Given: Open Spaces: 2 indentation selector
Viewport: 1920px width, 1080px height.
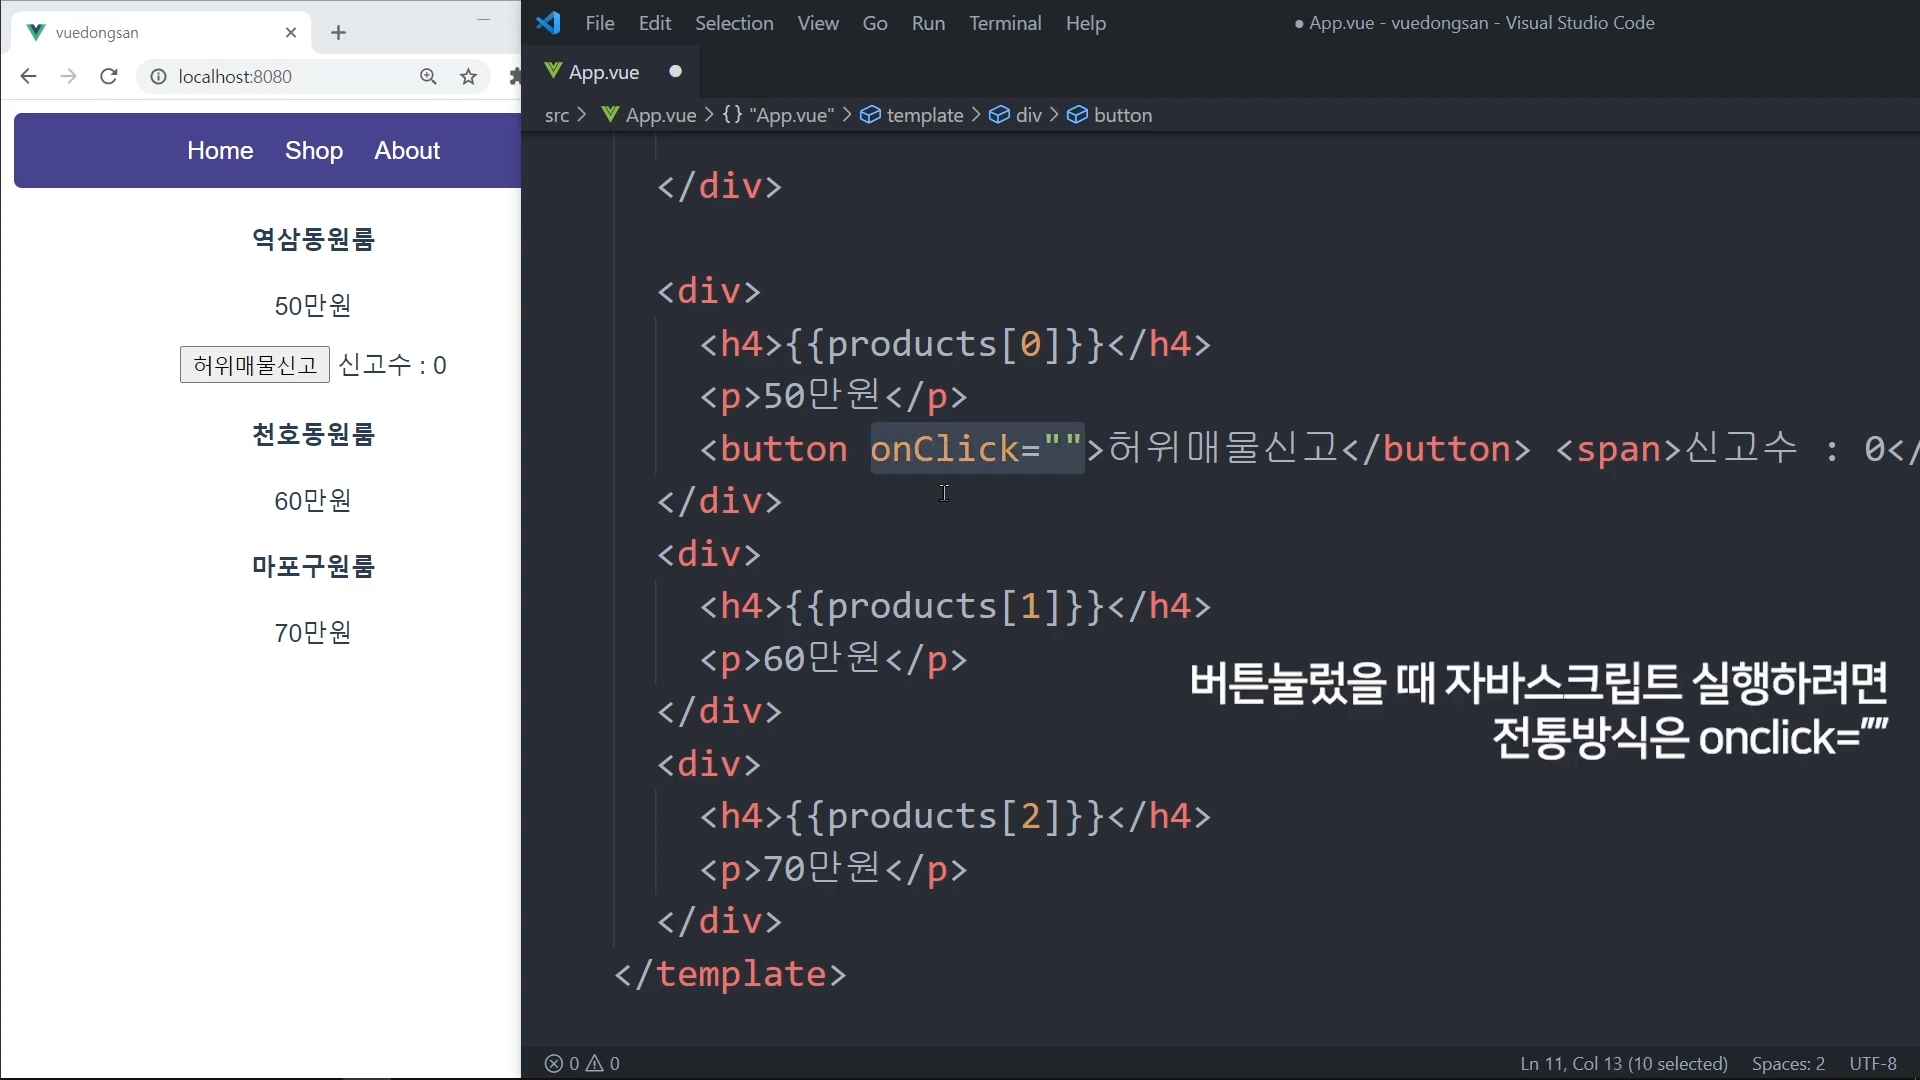Looking at the screenshot, I should point(1787,1063).
